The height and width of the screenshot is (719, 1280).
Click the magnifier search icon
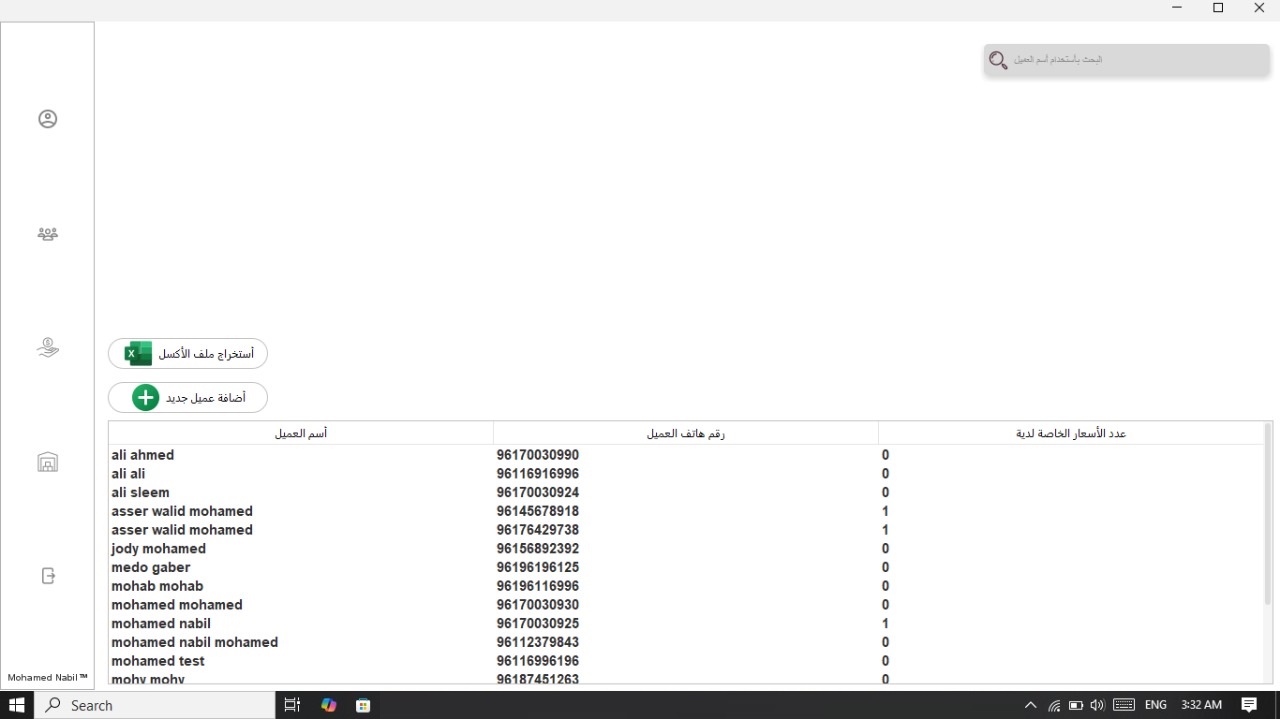997,60
